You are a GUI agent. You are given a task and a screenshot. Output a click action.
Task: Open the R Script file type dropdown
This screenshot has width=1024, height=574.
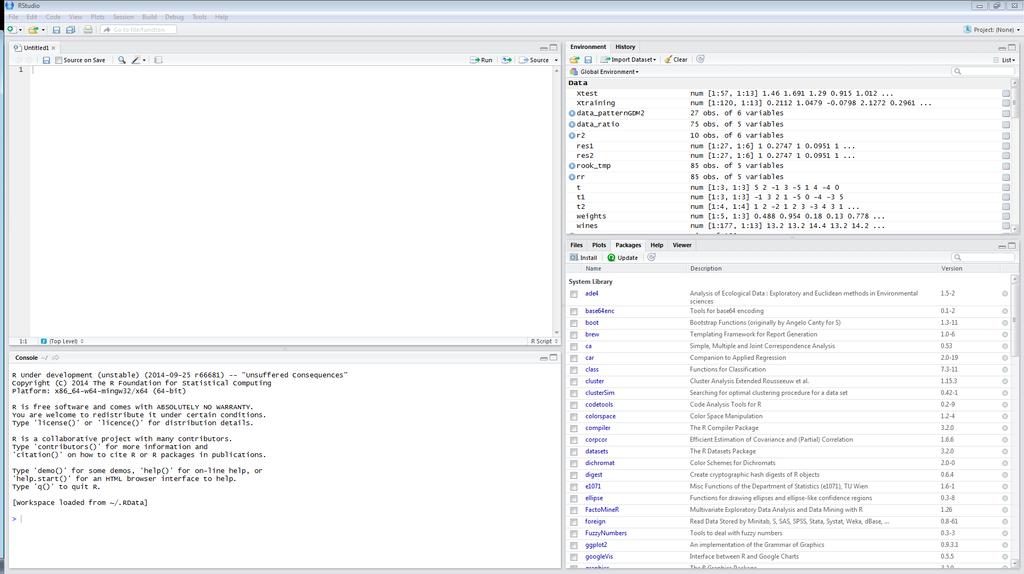tap(545, 341)
